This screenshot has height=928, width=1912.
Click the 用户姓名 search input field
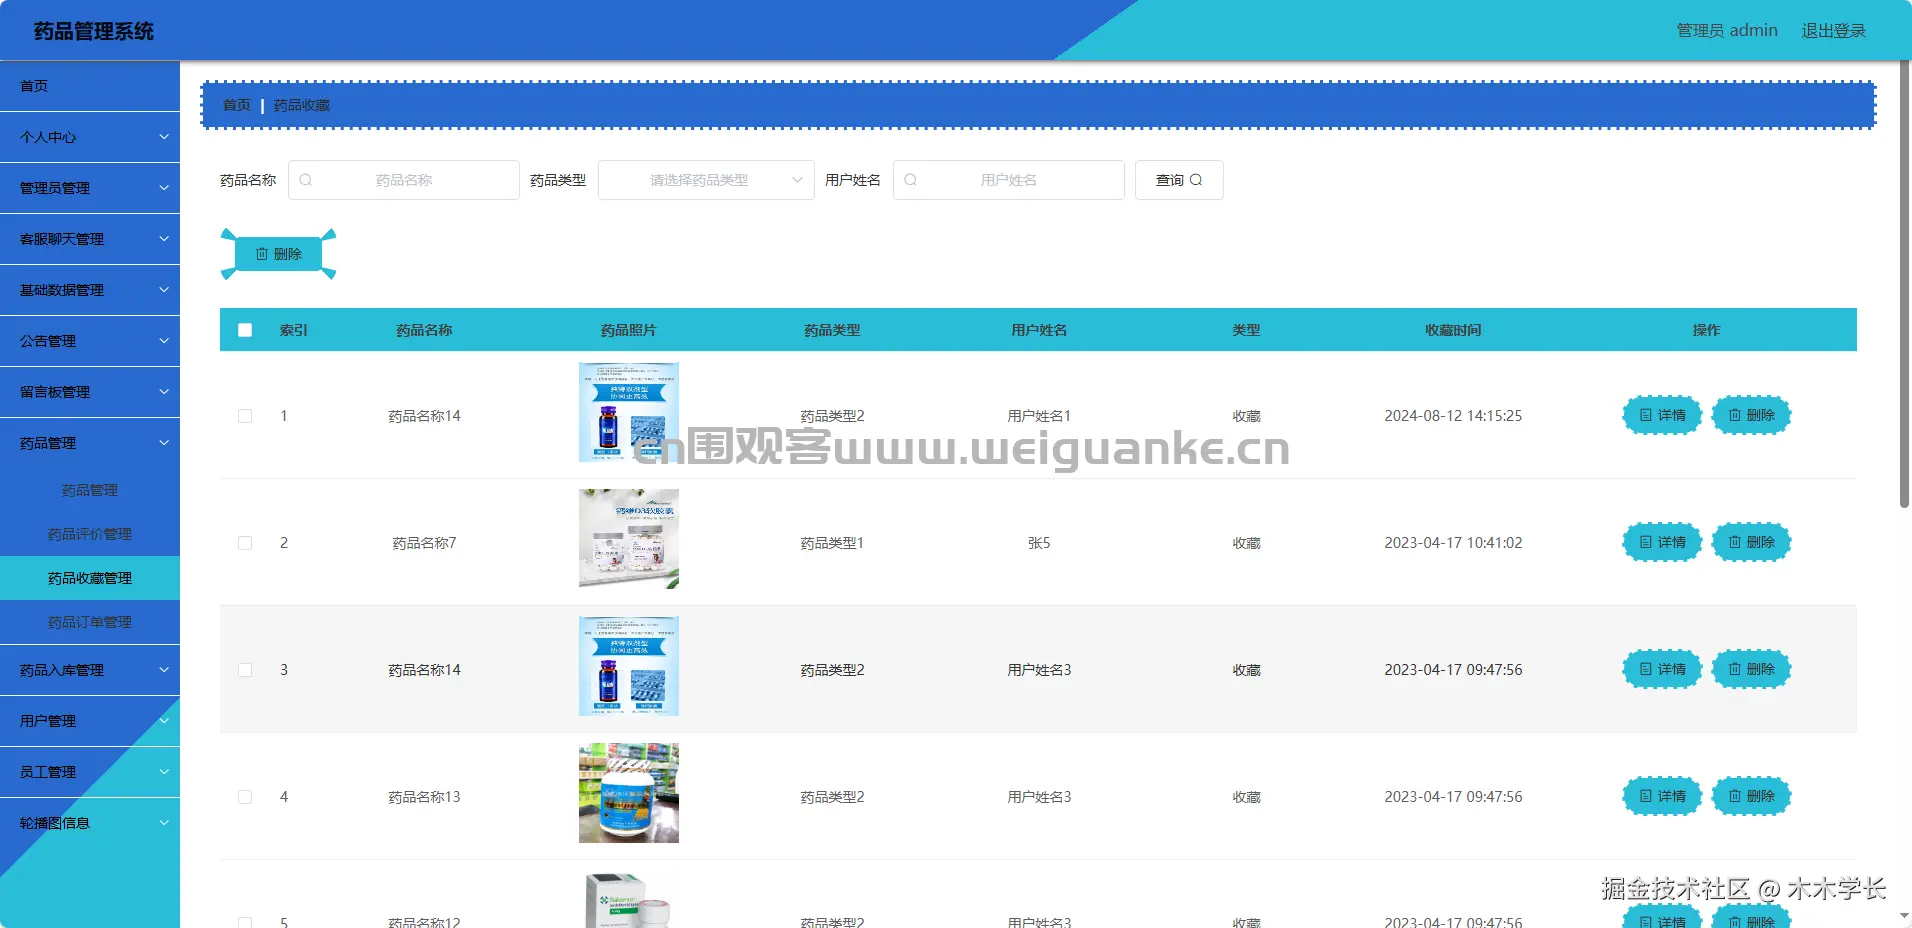click(x=1009, y=180)
